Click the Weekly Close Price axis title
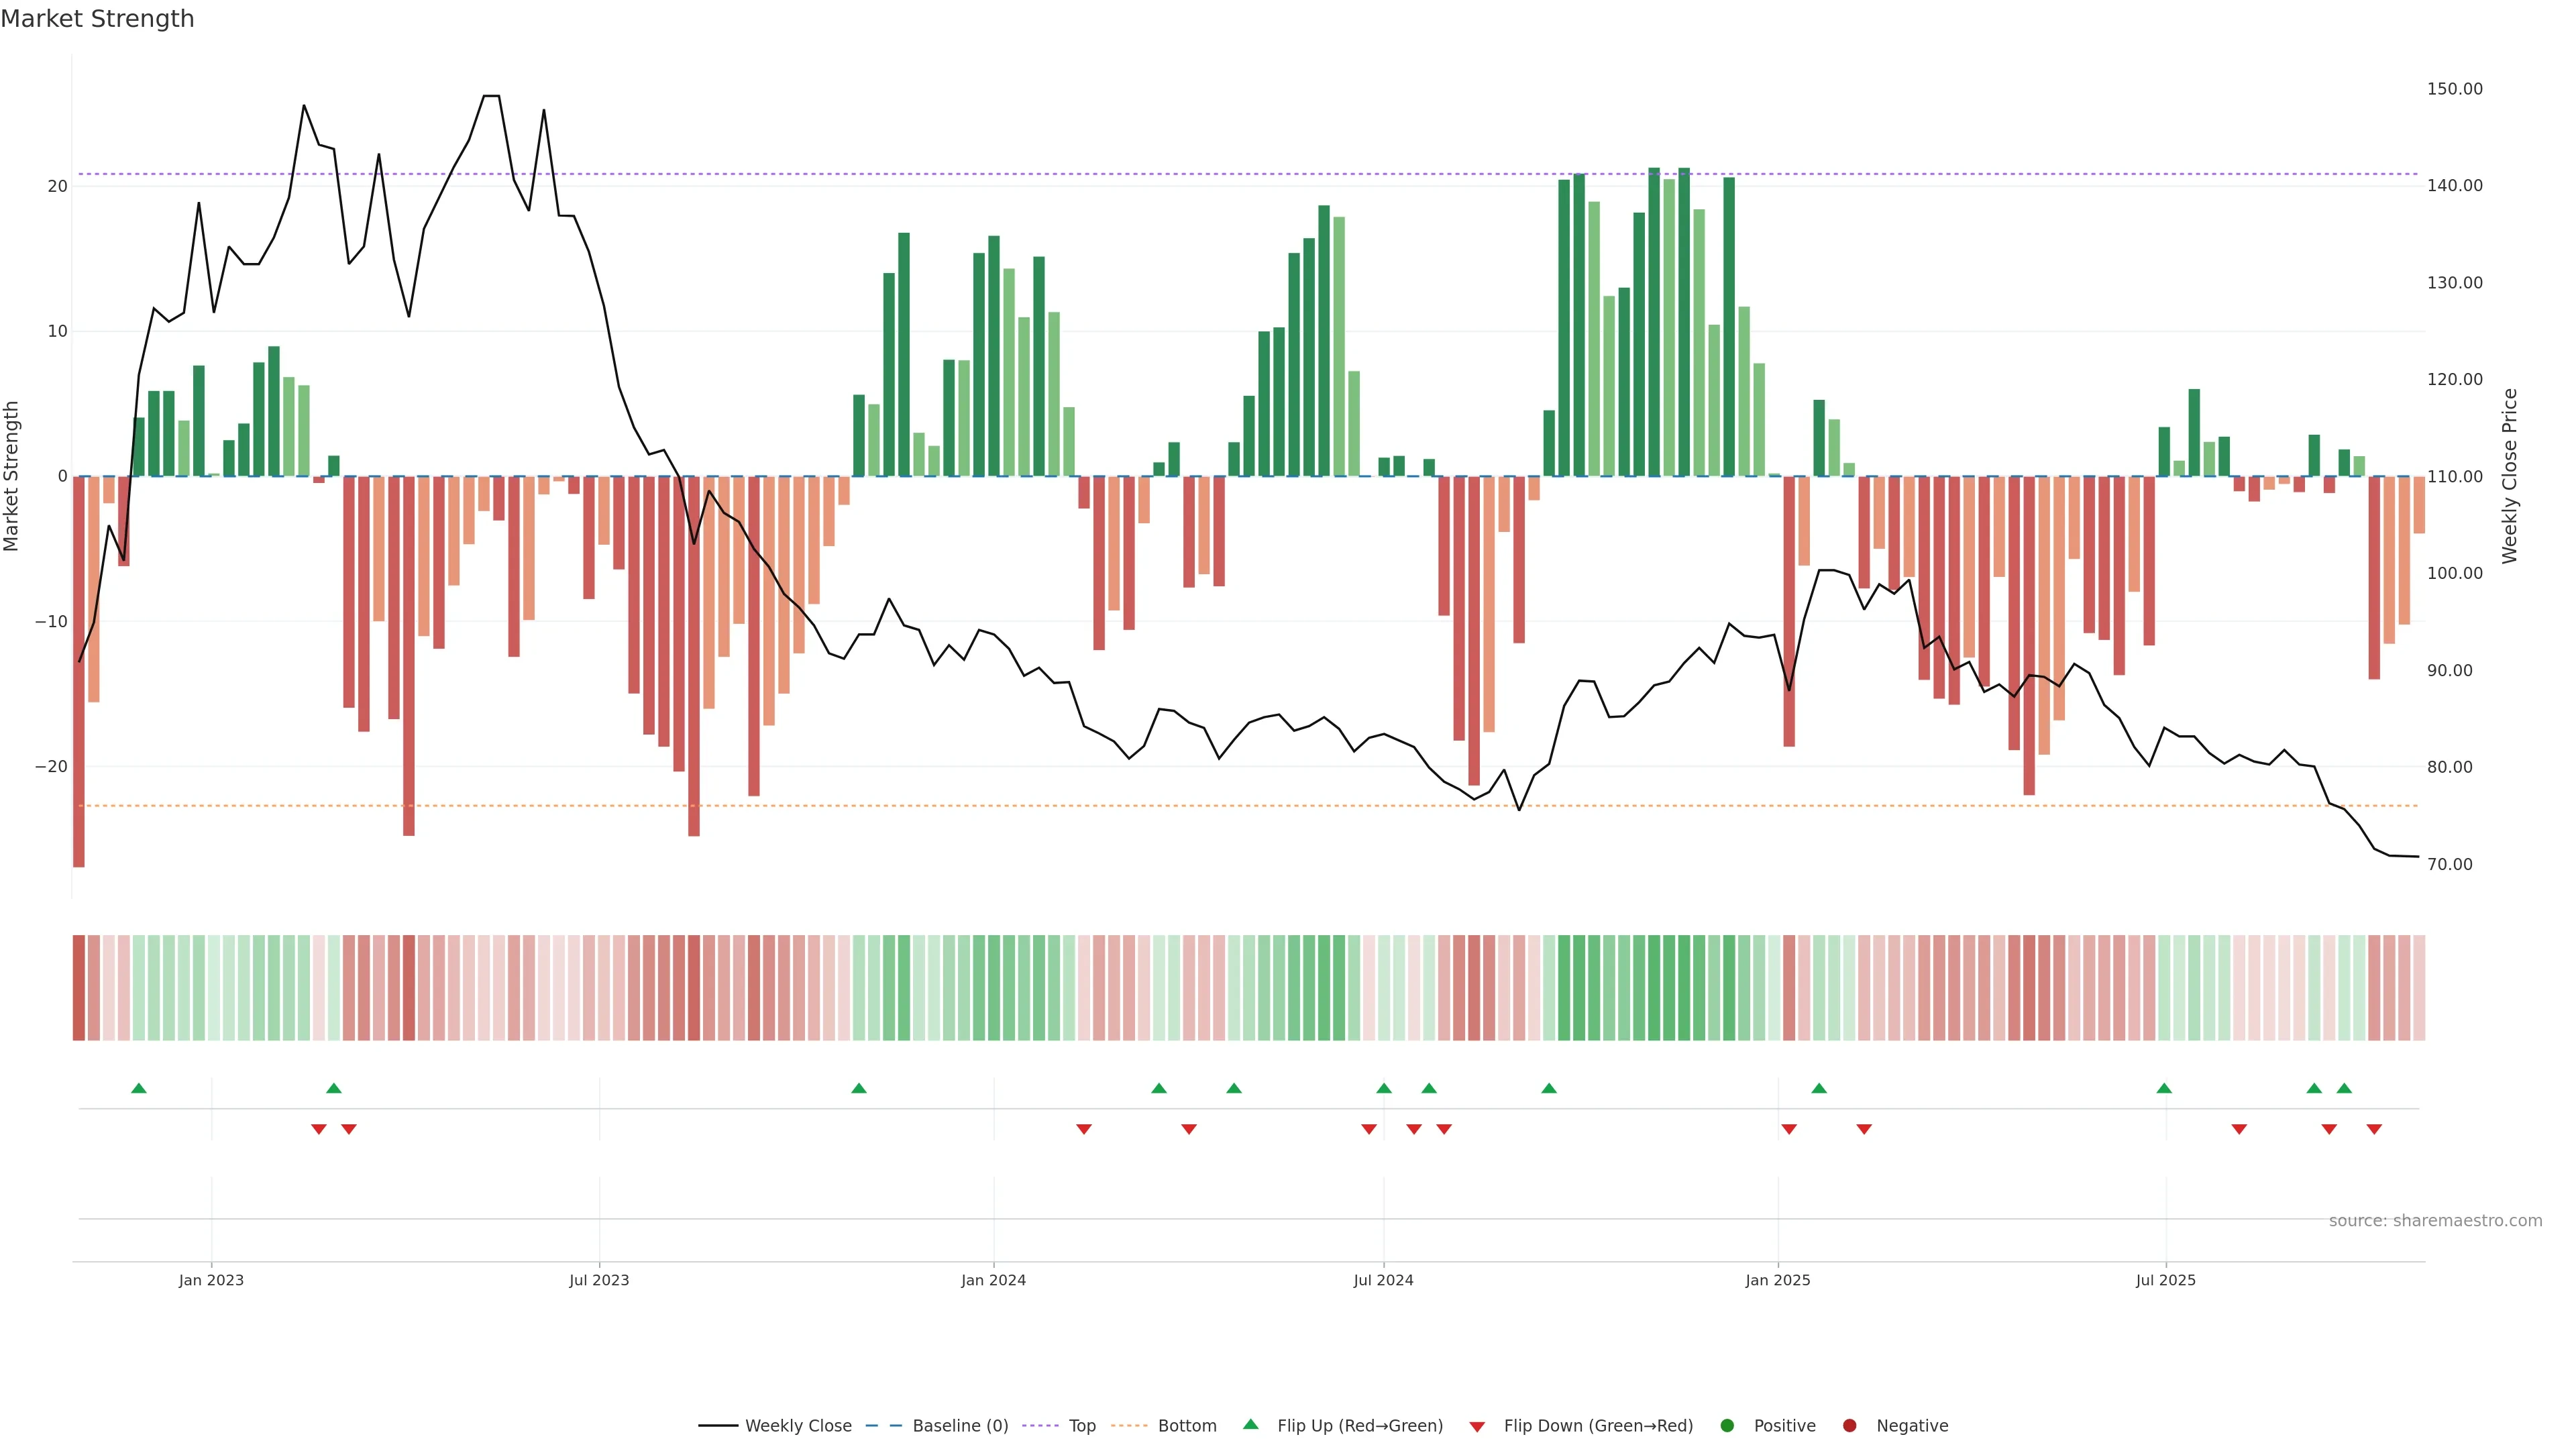Image resolution: width=2576 pixels, height=1449 pixels. click(x=2509, y=476)
